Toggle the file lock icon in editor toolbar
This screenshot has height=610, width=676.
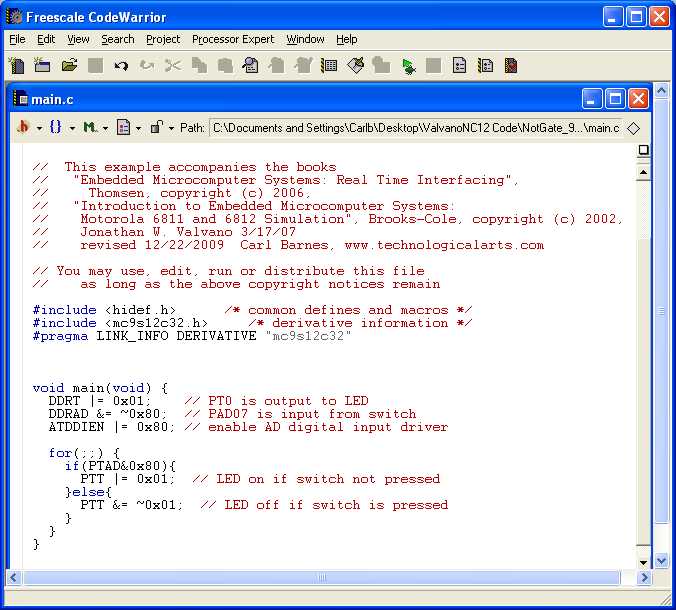pos(156,128)
